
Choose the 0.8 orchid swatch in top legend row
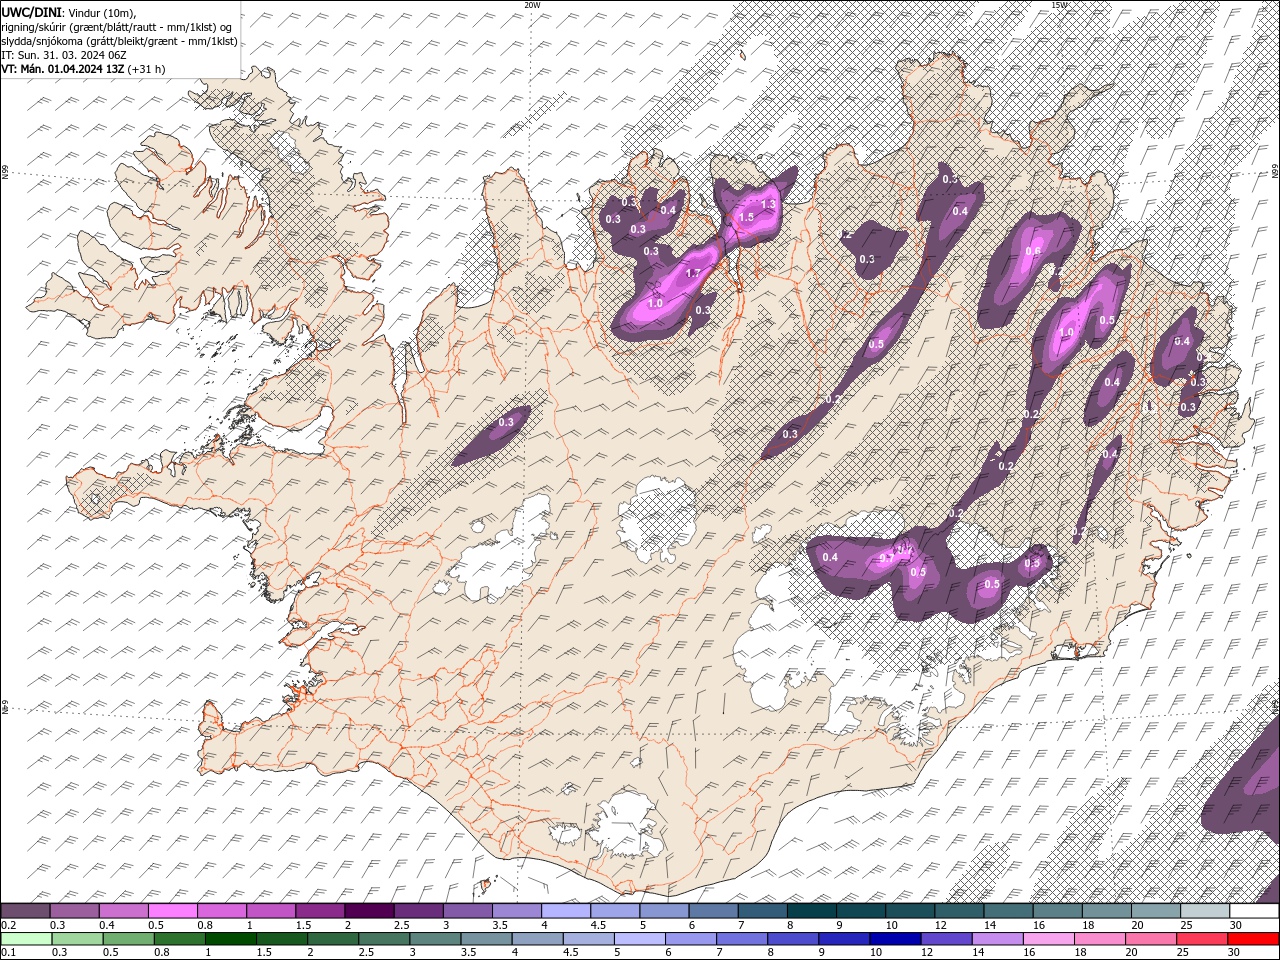pyautogui.click(x=221, y=911)
